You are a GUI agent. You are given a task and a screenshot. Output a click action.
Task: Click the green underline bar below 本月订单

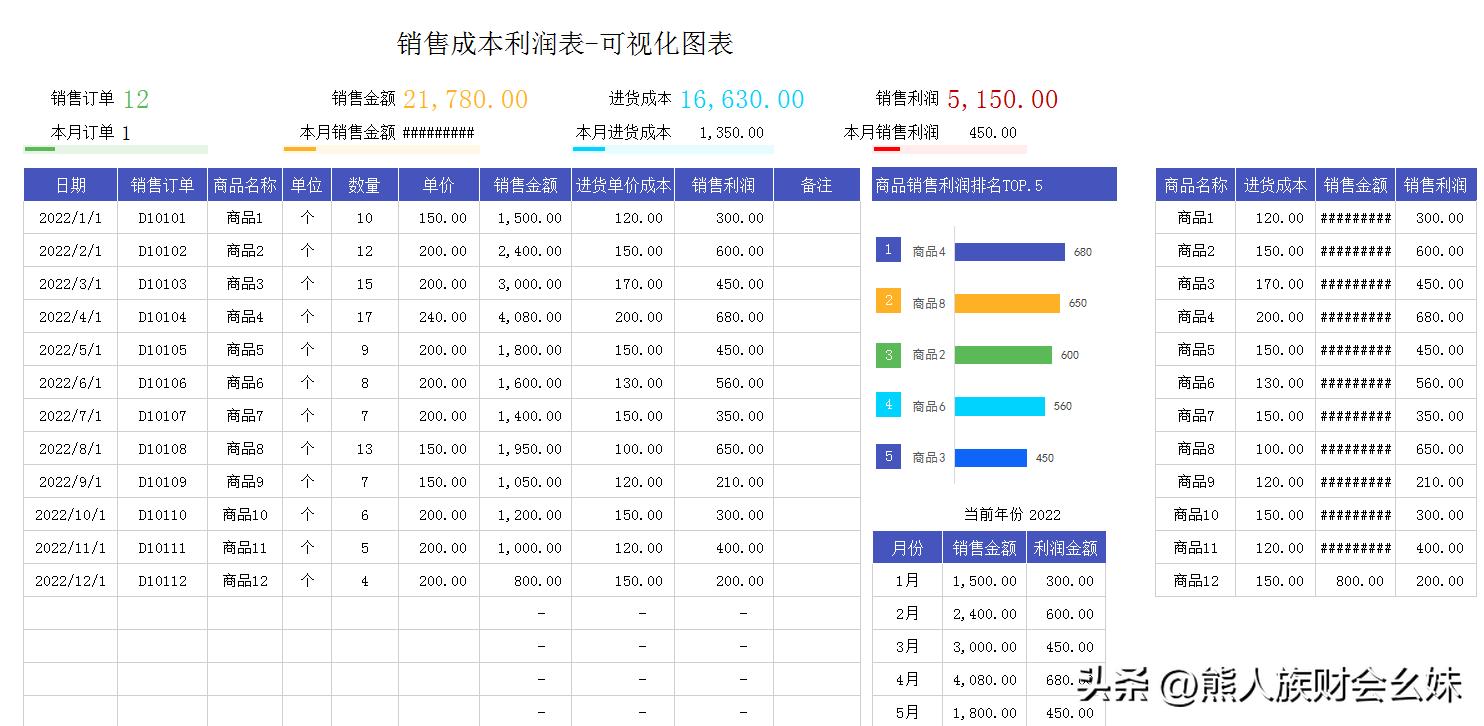(x=41, y=147)
